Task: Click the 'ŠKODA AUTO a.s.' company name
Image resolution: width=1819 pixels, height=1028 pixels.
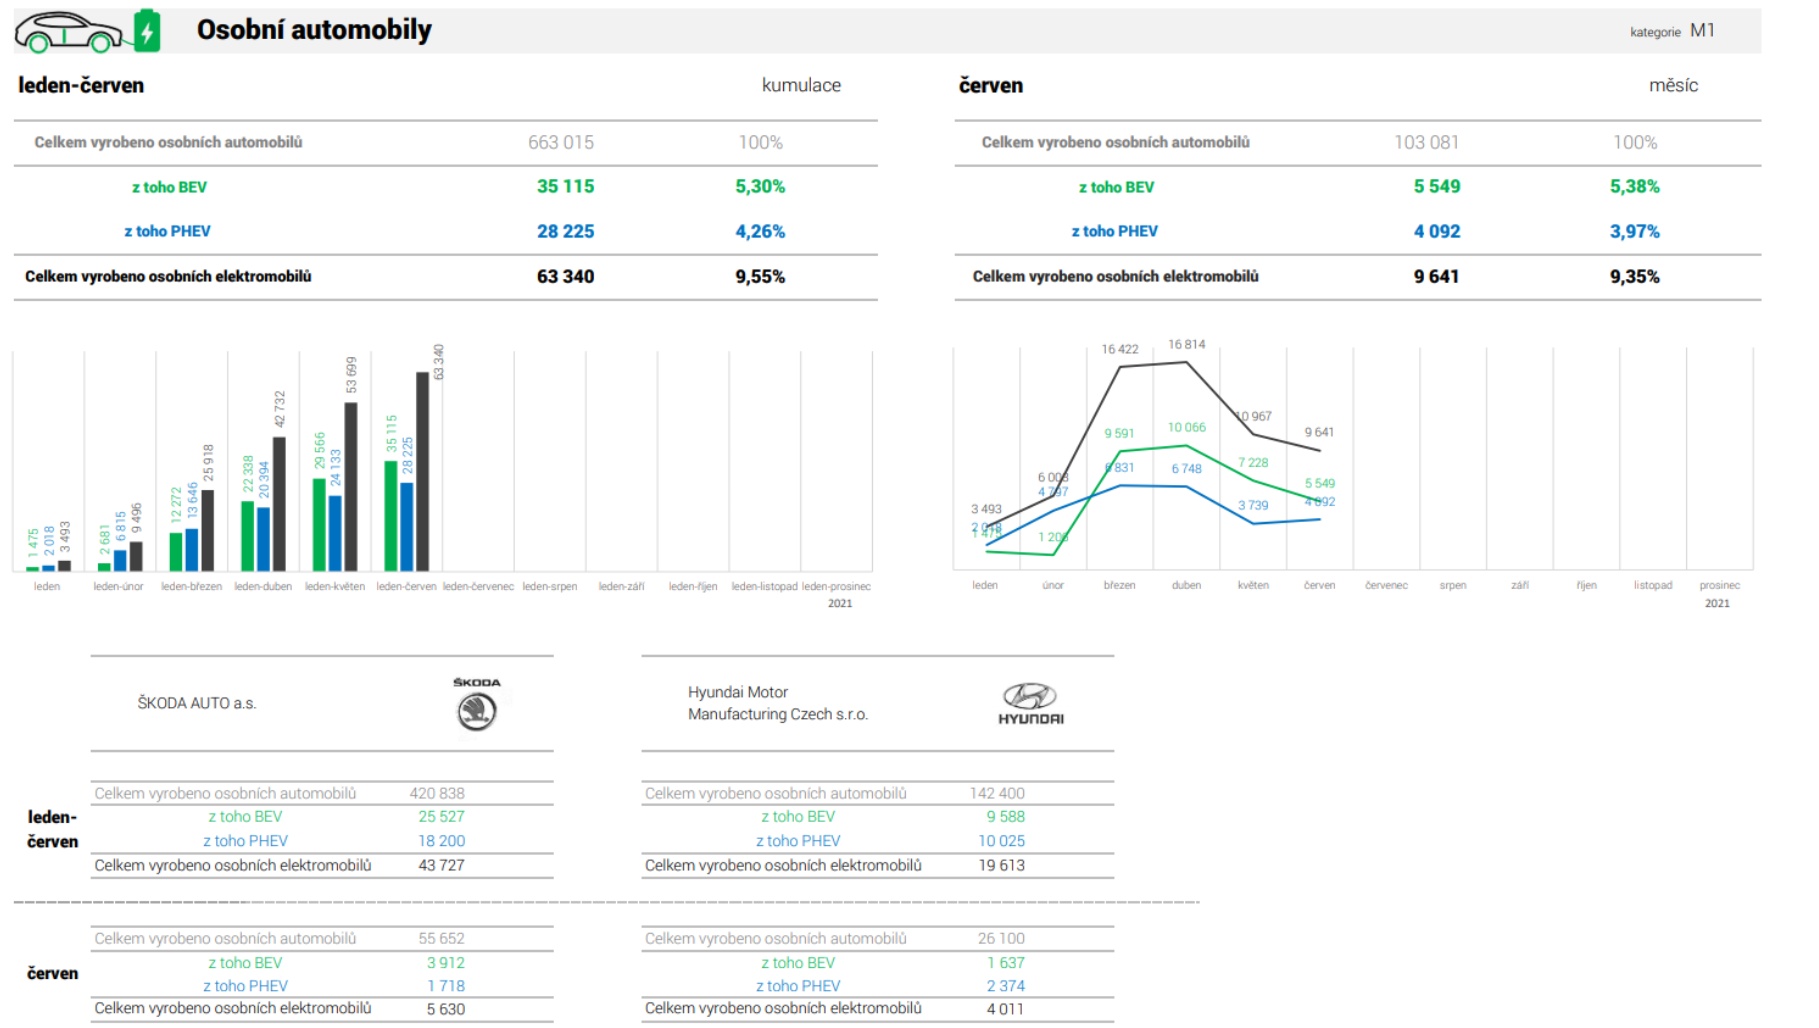Action: [x=197, y=703]
